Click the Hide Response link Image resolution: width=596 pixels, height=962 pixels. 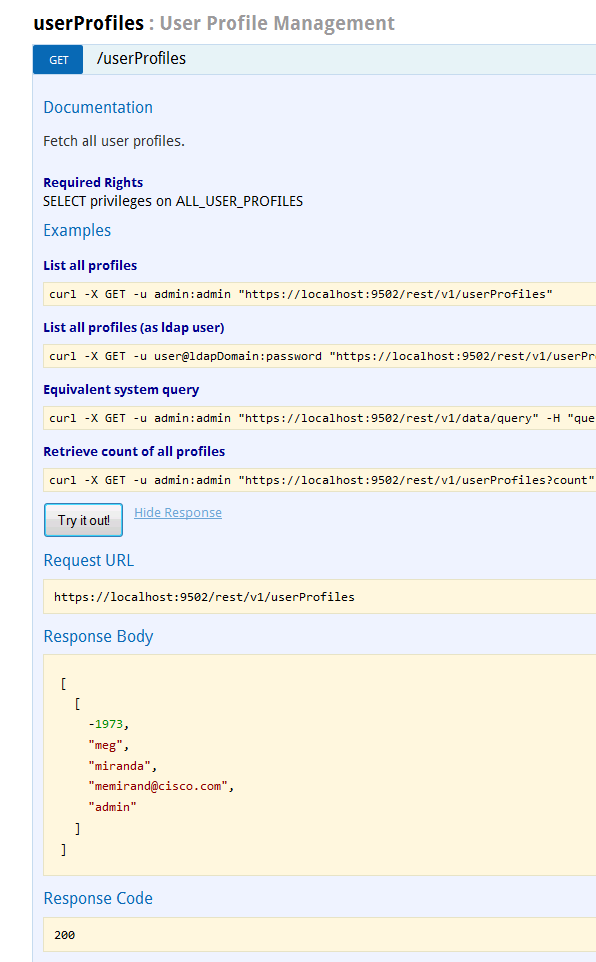pyautogui.click(x=178, y=512)
